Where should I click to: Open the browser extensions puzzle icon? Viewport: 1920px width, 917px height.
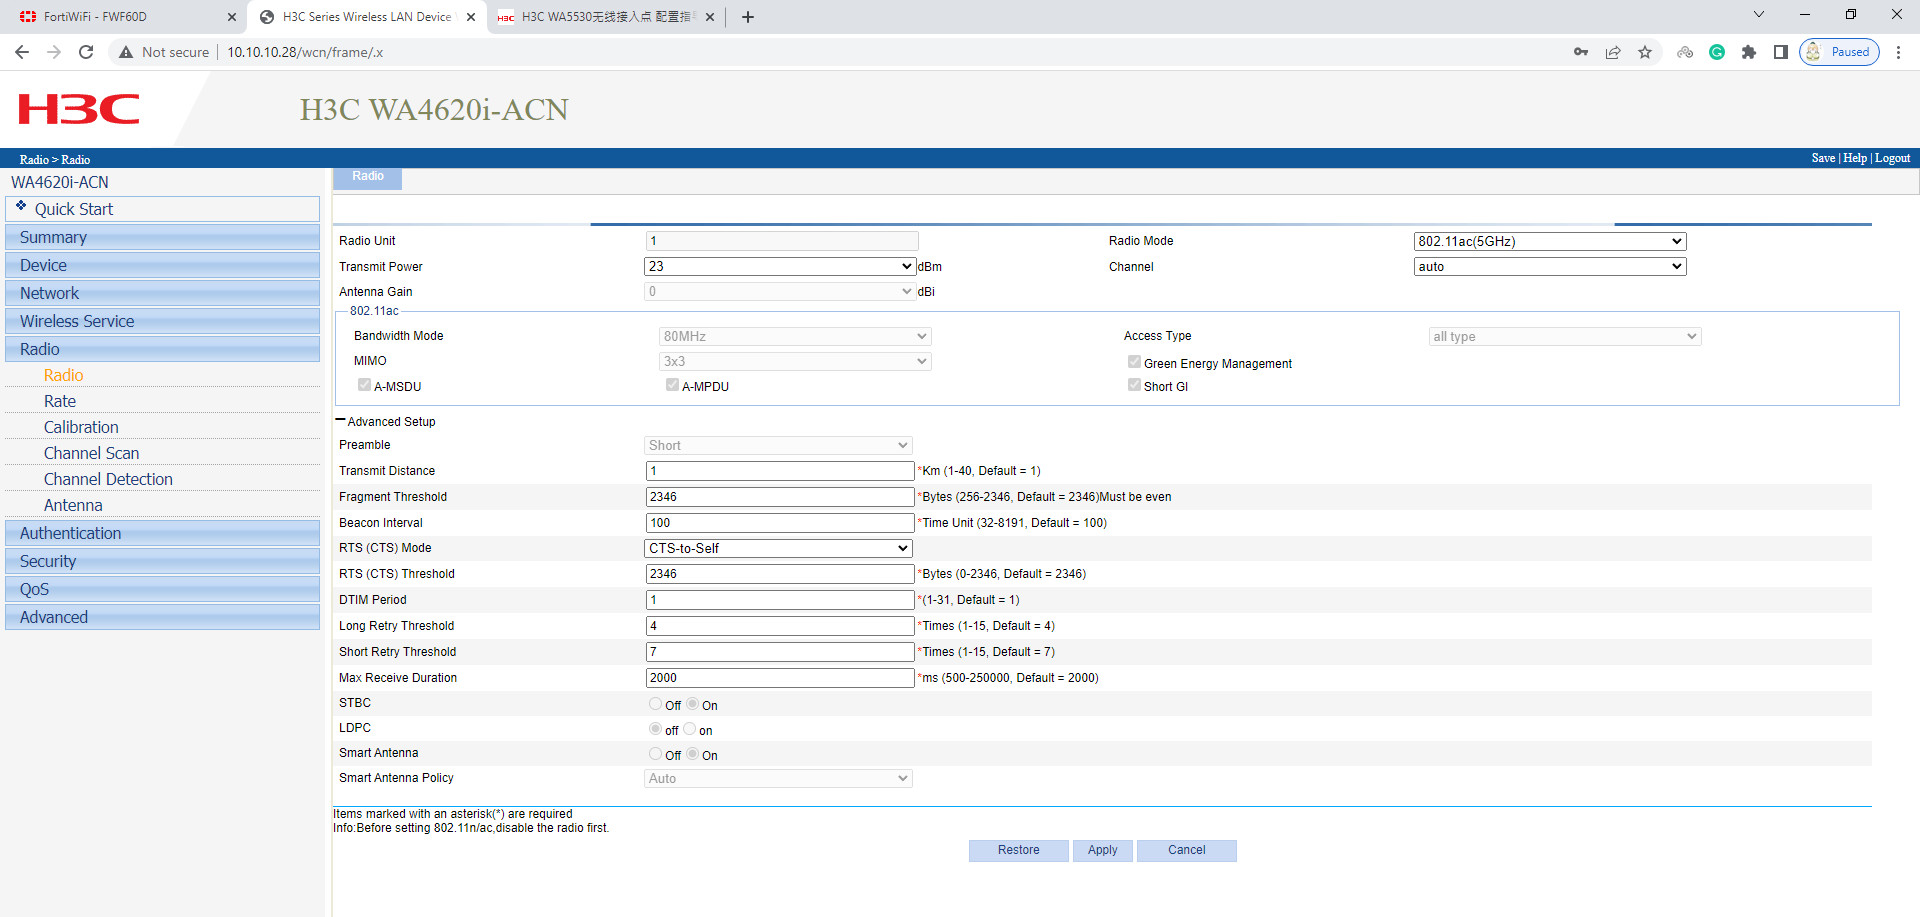coord(1749,52)
